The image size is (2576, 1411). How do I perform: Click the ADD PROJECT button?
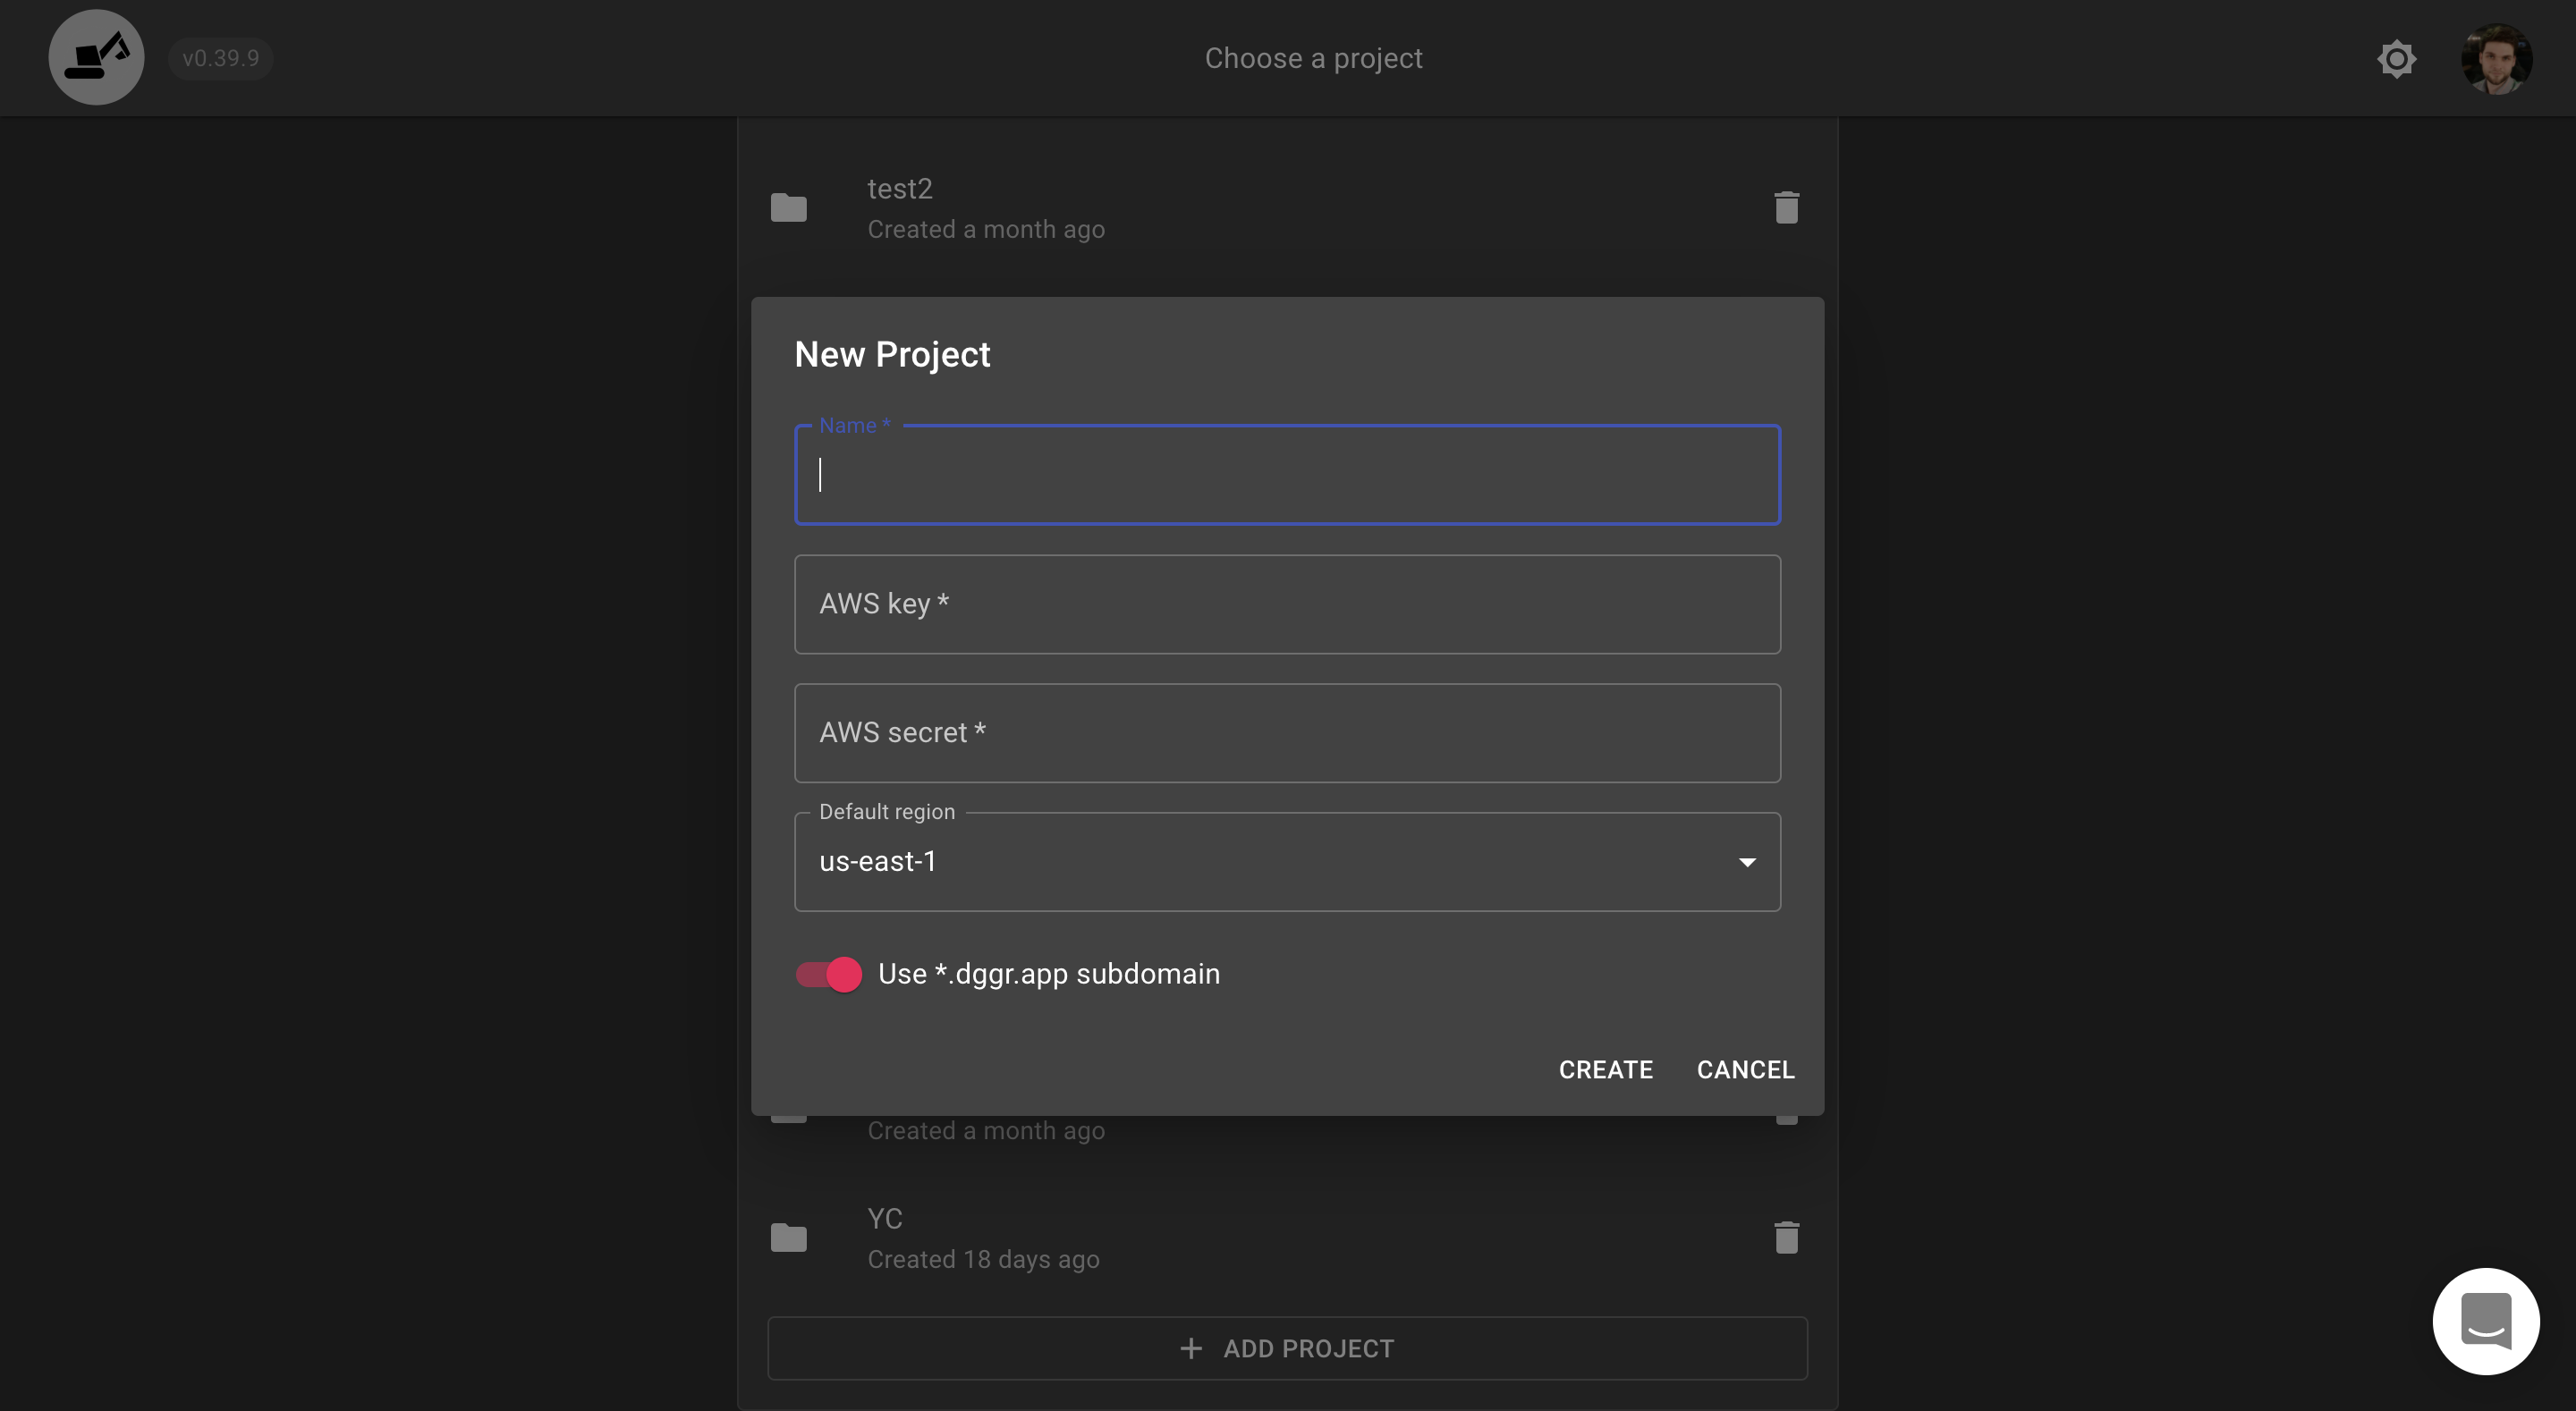[1287, 1348]
